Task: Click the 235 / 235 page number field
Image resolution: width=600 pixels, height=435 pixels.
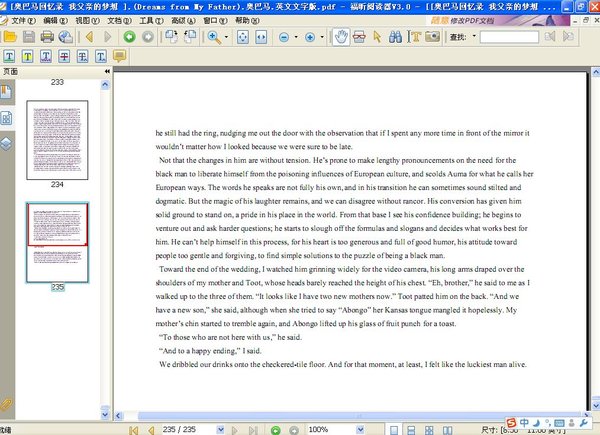Action: [x=188, y=430]
